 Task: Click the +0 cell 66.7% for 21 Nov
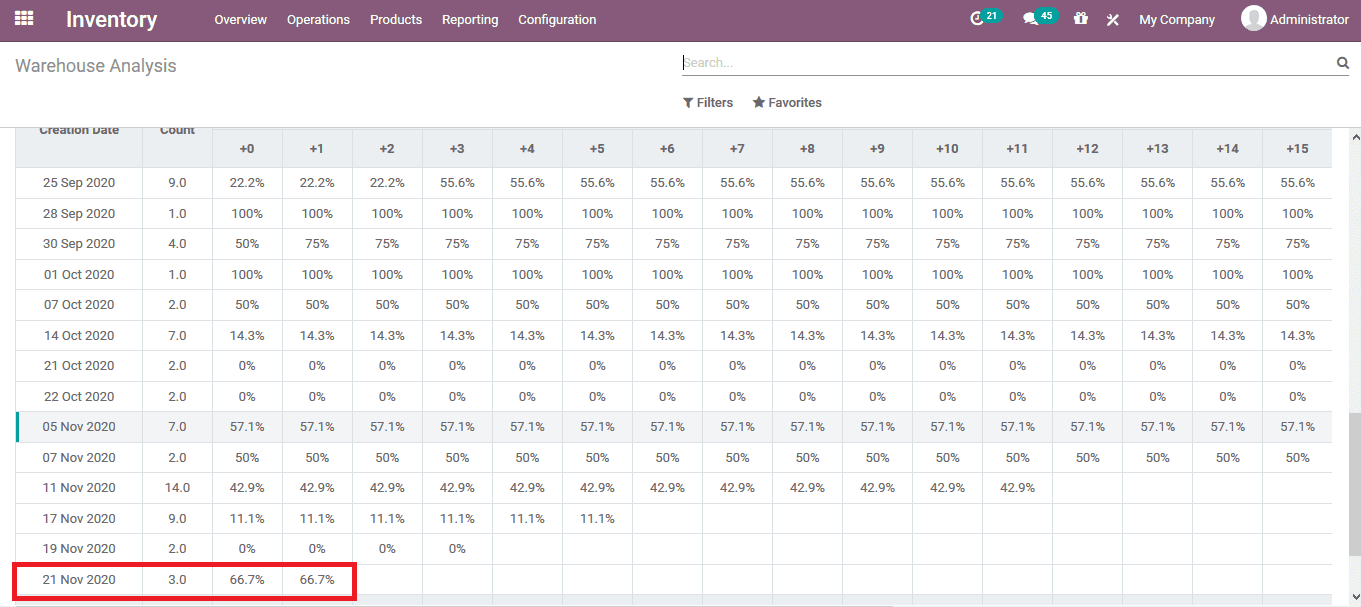click(247, 580)
